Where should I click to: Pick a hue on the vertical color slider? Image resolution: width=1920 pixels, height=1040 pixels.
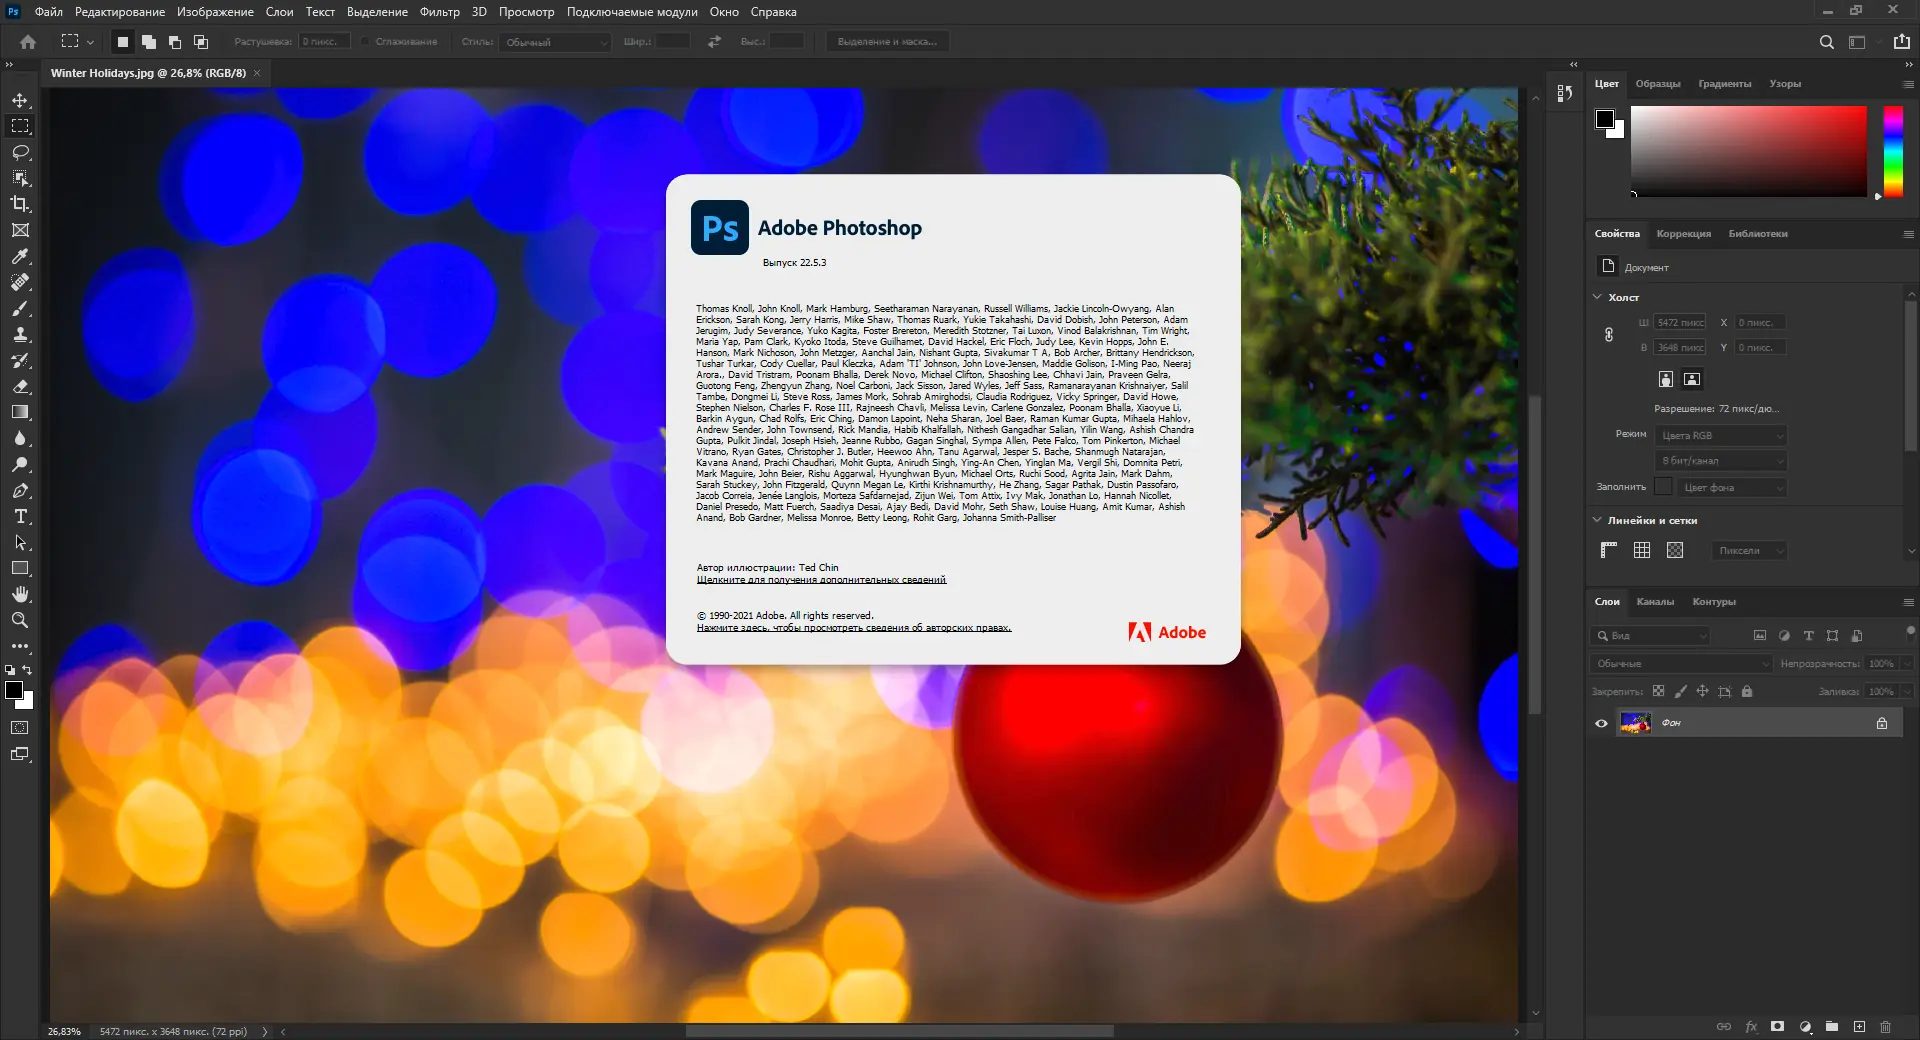pyautogui.click(x=1892, y=150)
